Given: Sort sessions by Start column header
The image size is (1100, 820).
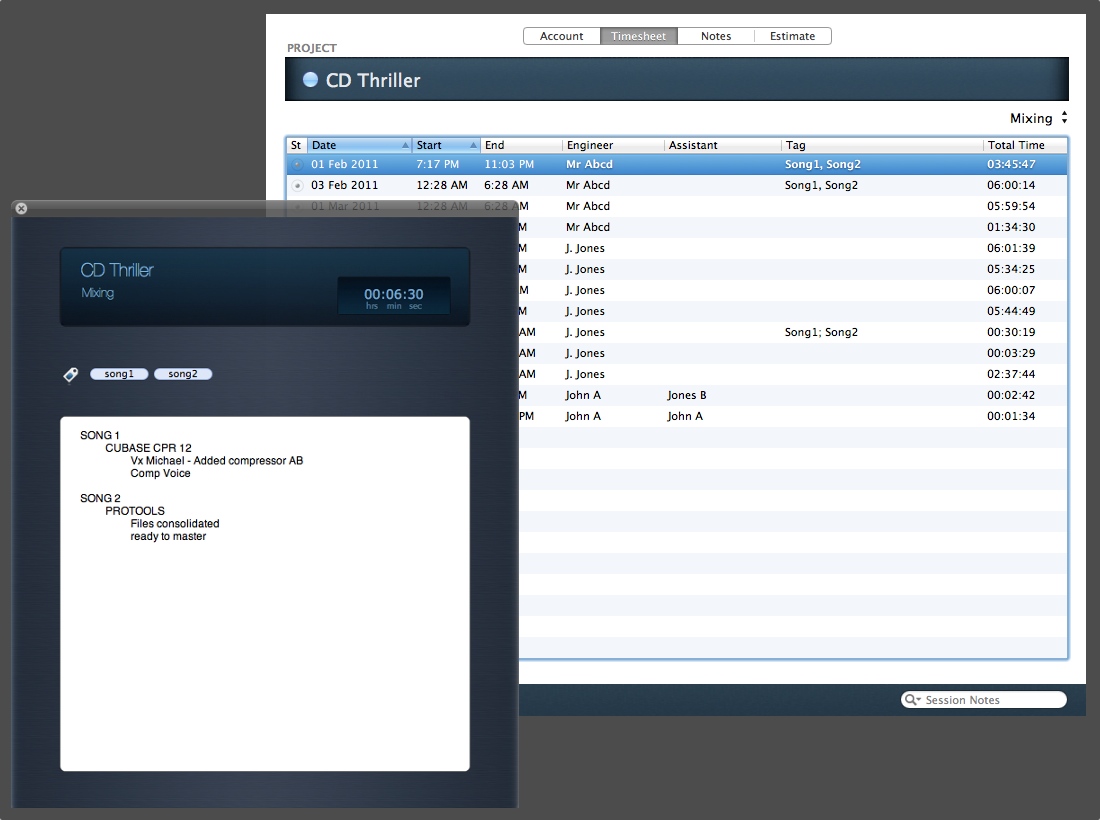Looking at the screenshot, I should click(445, 145).
